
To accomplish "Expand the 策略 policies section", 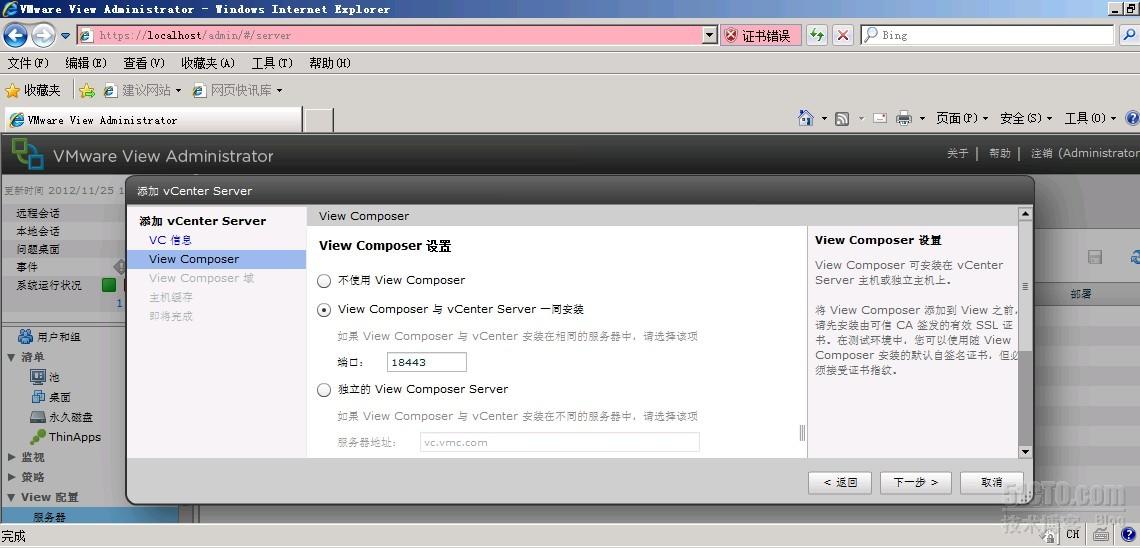I will [12, 478].
